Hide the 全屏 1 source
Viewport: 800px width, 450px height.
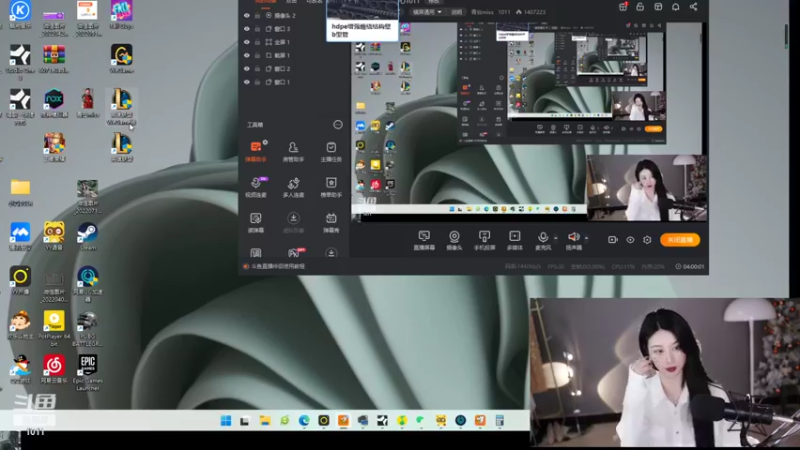click(x=246, y=42)
